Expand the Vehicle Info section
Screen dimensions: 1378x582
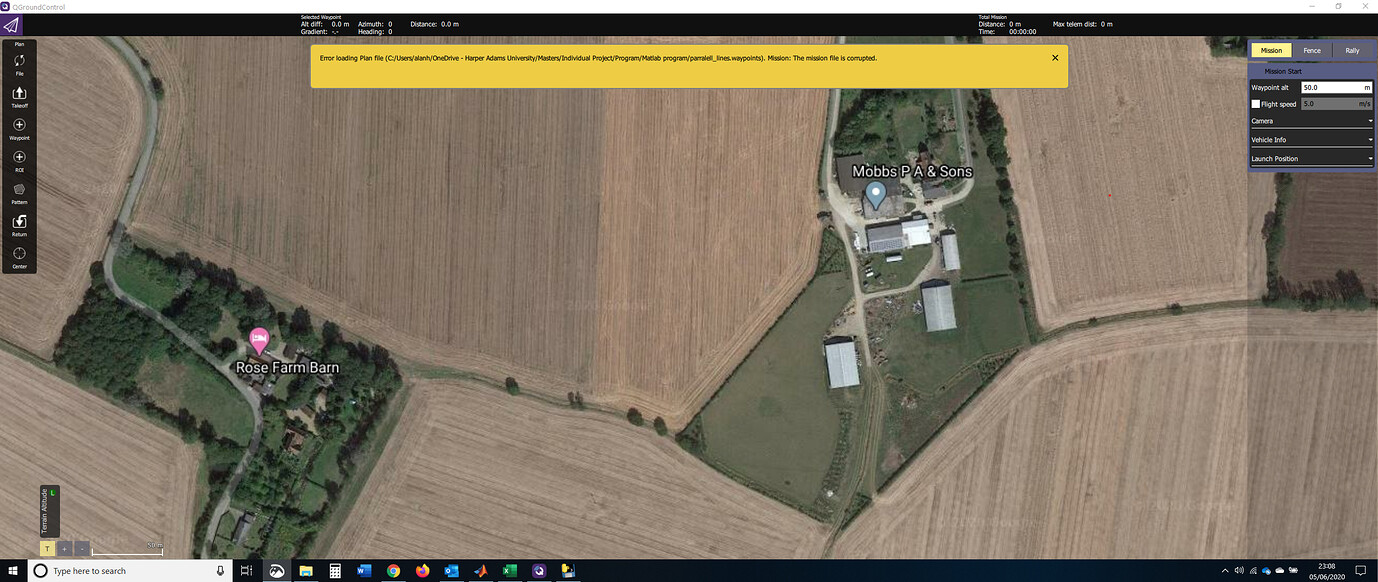click(x=1312, y=140)
